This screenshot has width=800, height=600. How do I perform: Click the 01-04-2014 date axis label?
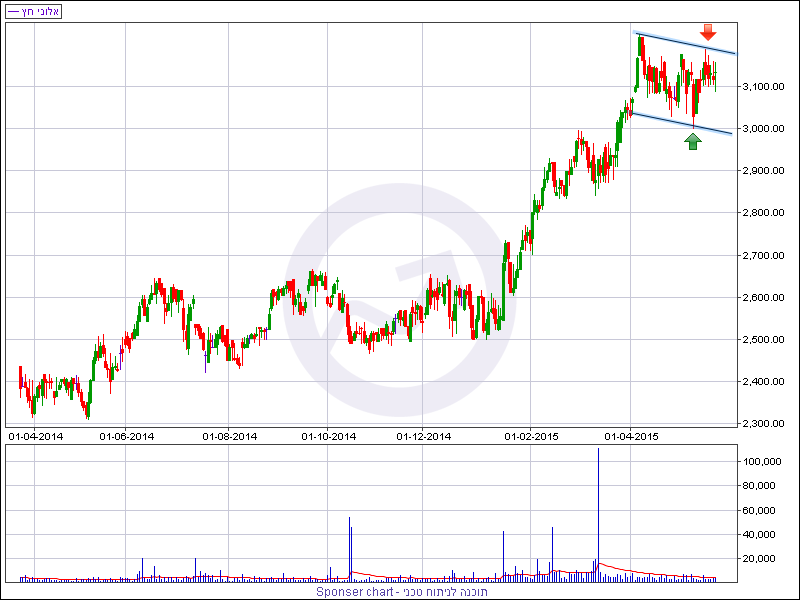[36, 437]
